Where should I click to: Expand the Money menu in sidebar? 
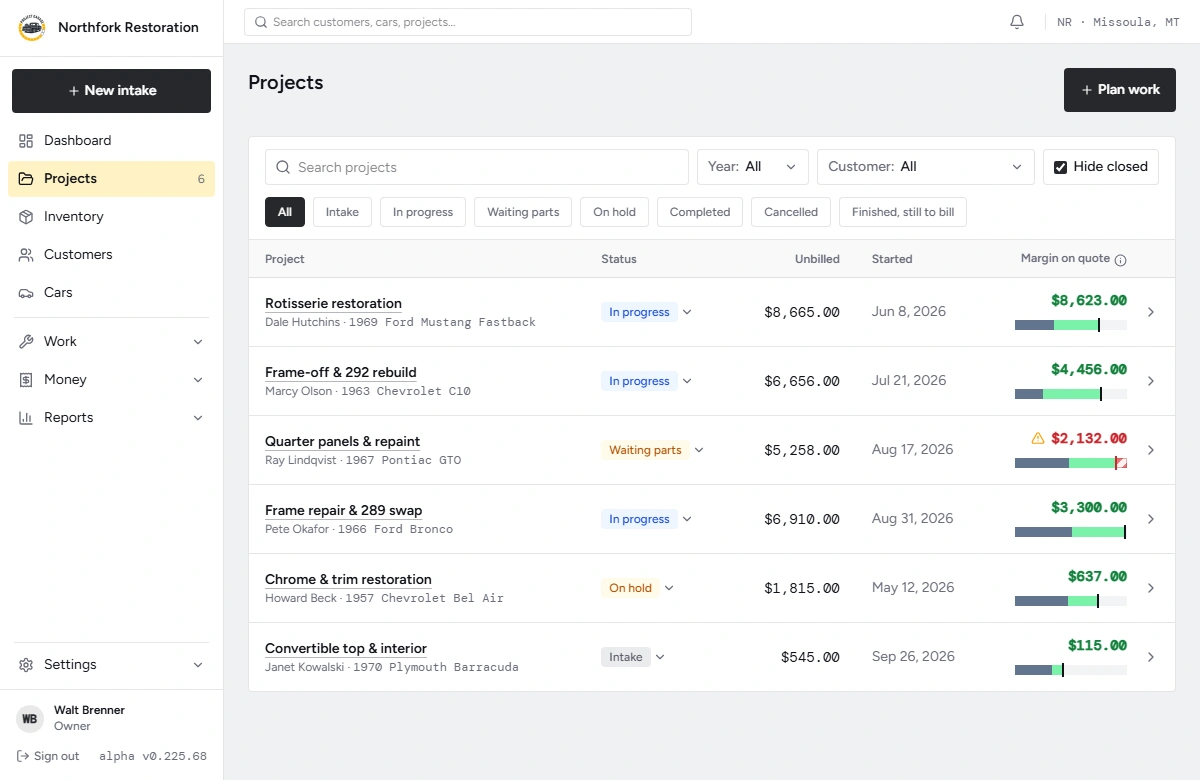point(111,380)
